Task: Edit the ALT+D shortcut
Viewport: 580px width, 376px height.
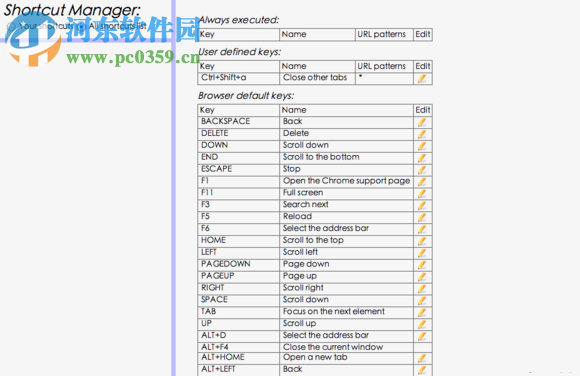Action: click(x=422, y=336)
